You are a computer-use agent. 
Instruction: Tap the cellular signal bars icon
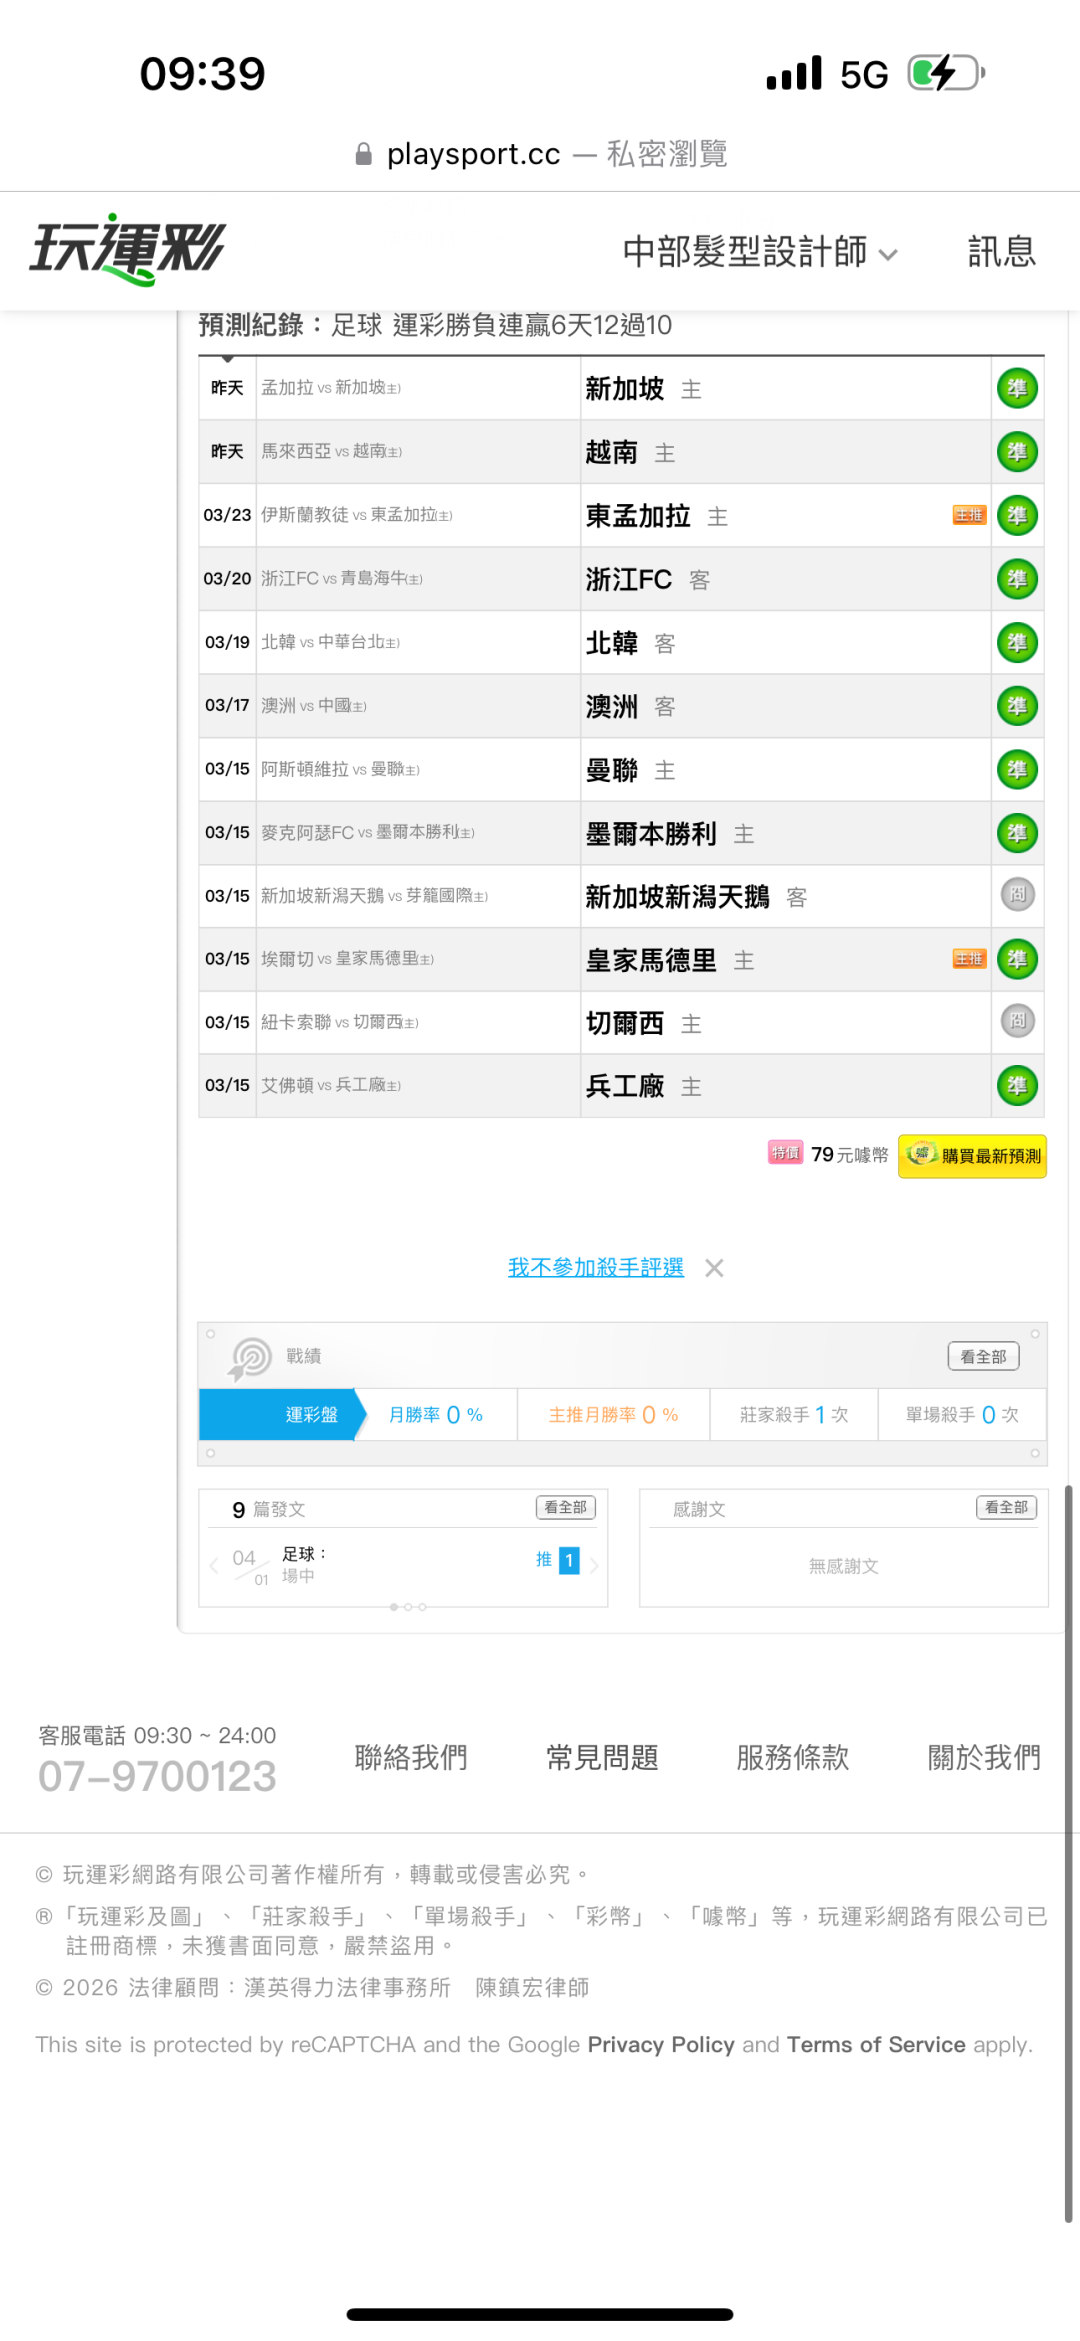point(794,73)
